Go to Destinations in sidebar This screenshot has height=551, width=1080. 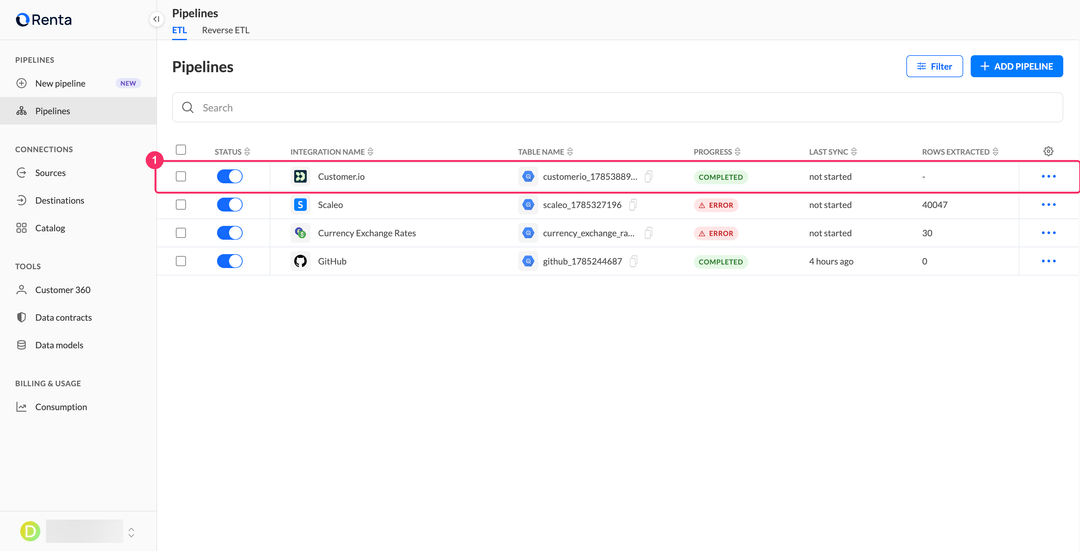[79, 200]
